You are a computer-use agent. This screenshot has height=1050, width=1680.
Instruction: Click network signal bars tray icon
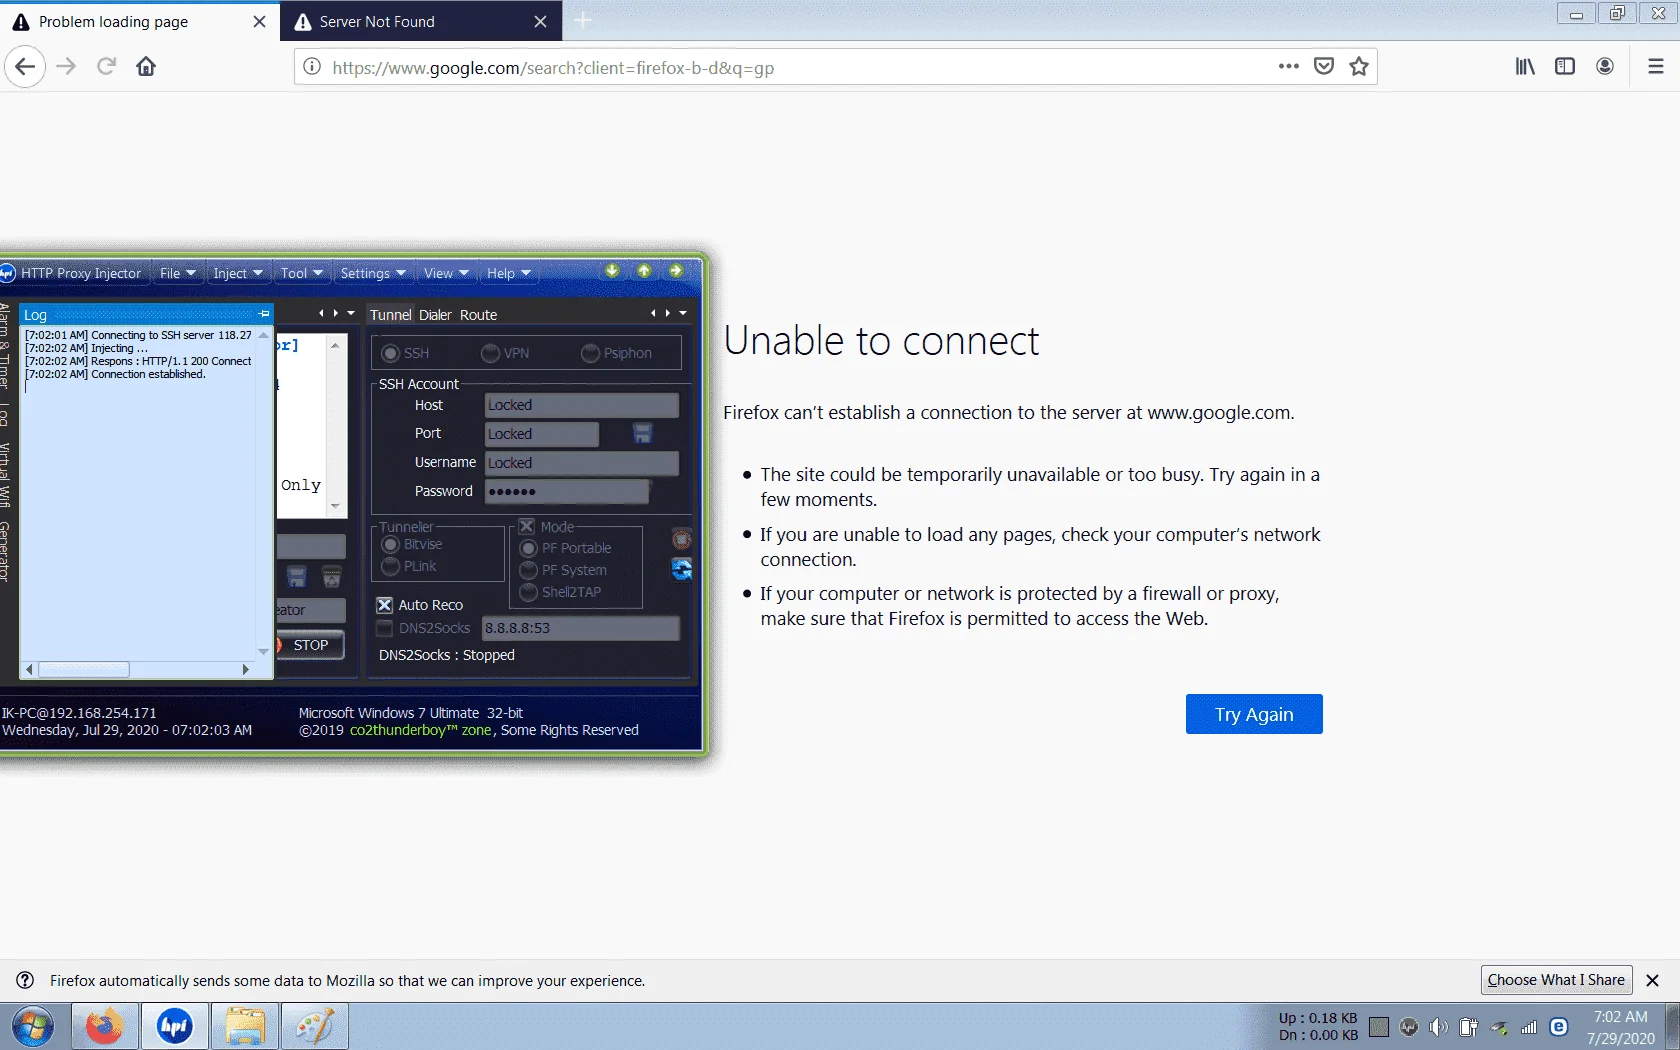1529,1027
